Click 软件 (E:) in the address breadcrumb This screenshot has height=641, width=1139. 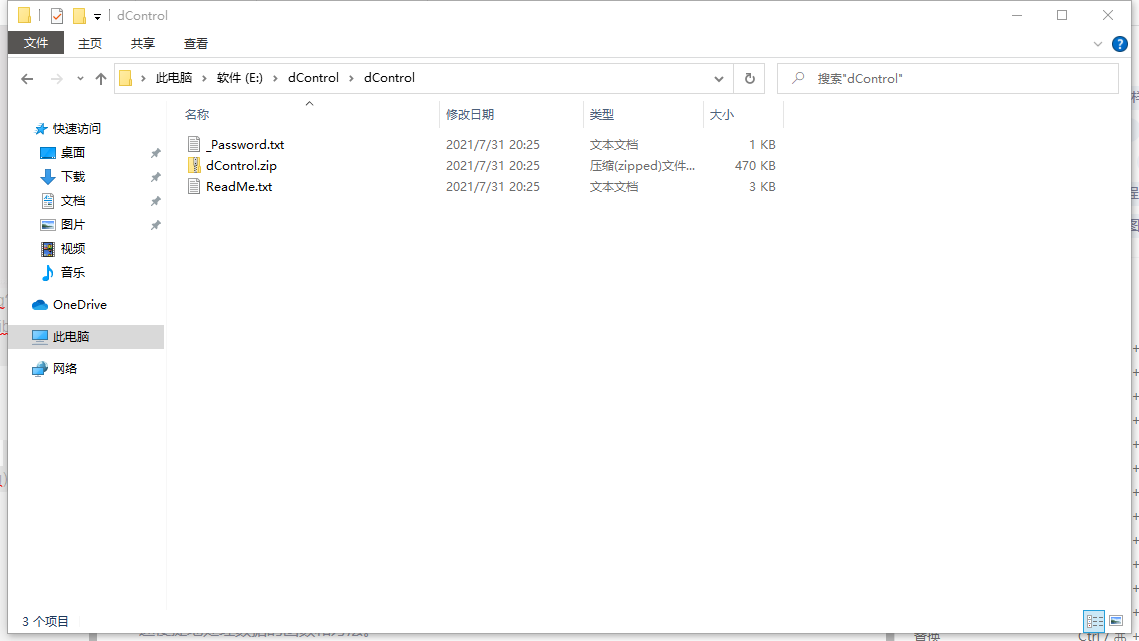[240, 78]
